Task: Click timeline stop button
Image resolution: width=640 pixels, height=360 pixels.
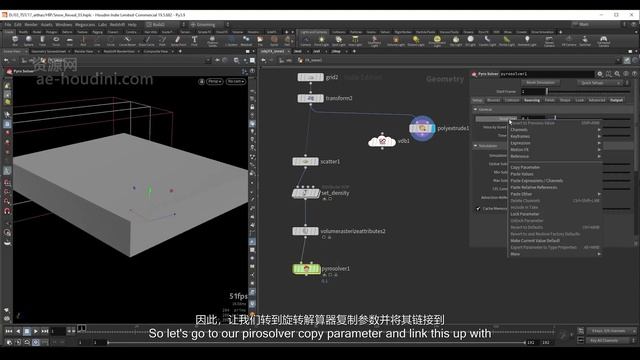Action: coord(27,331)
